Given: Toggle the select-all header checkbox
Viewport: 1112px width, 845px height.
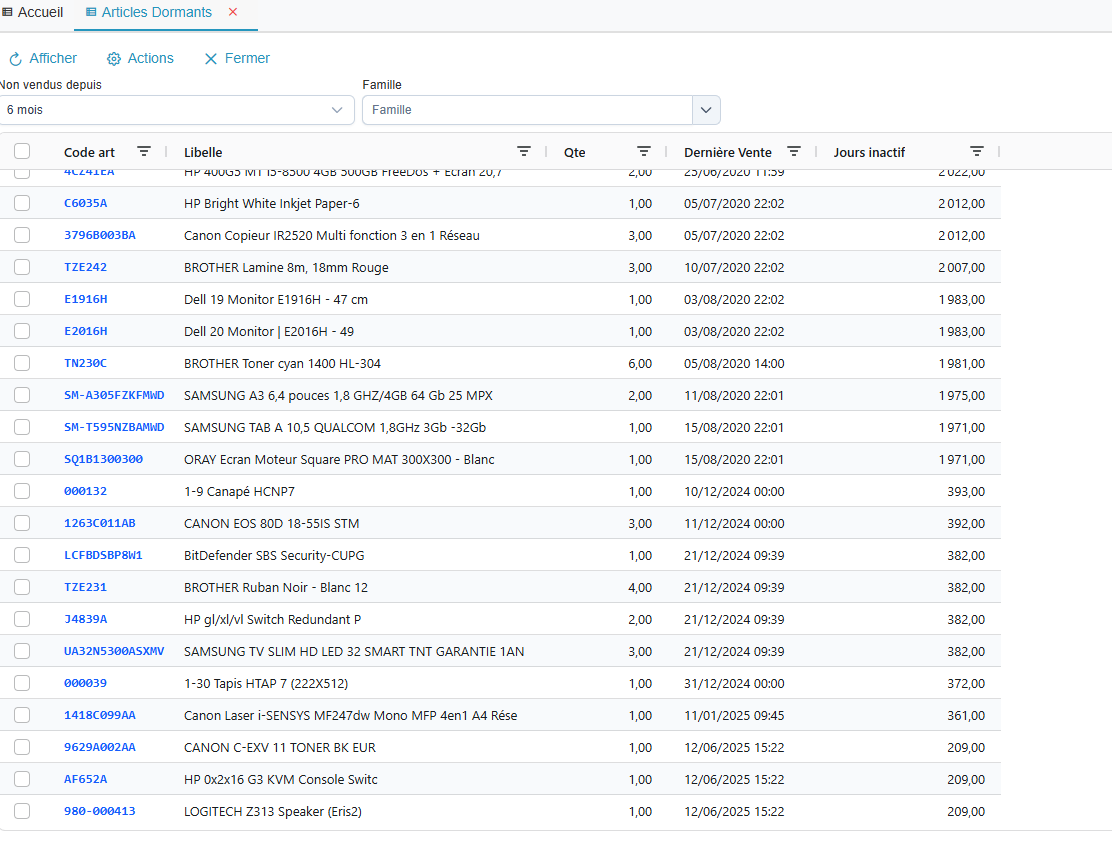Looking at the screenshot, I should 22,152.
